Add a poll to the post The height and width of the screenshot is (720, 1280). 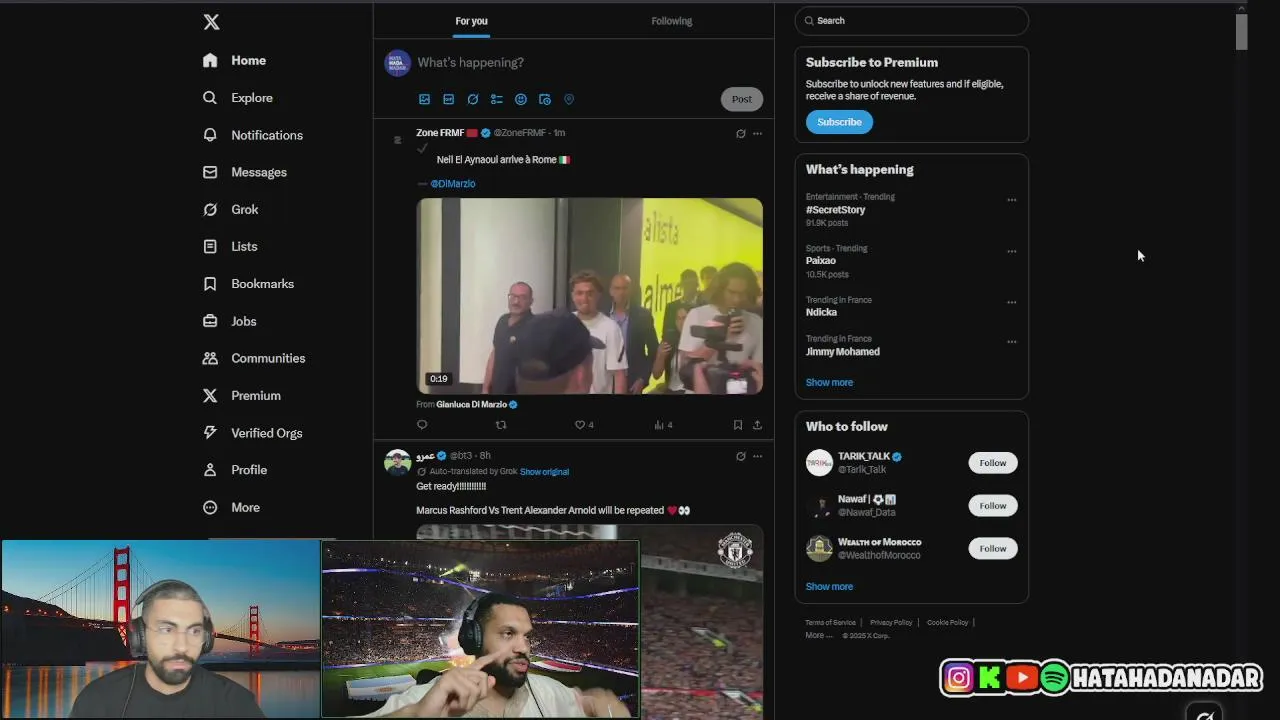(496, 99)
